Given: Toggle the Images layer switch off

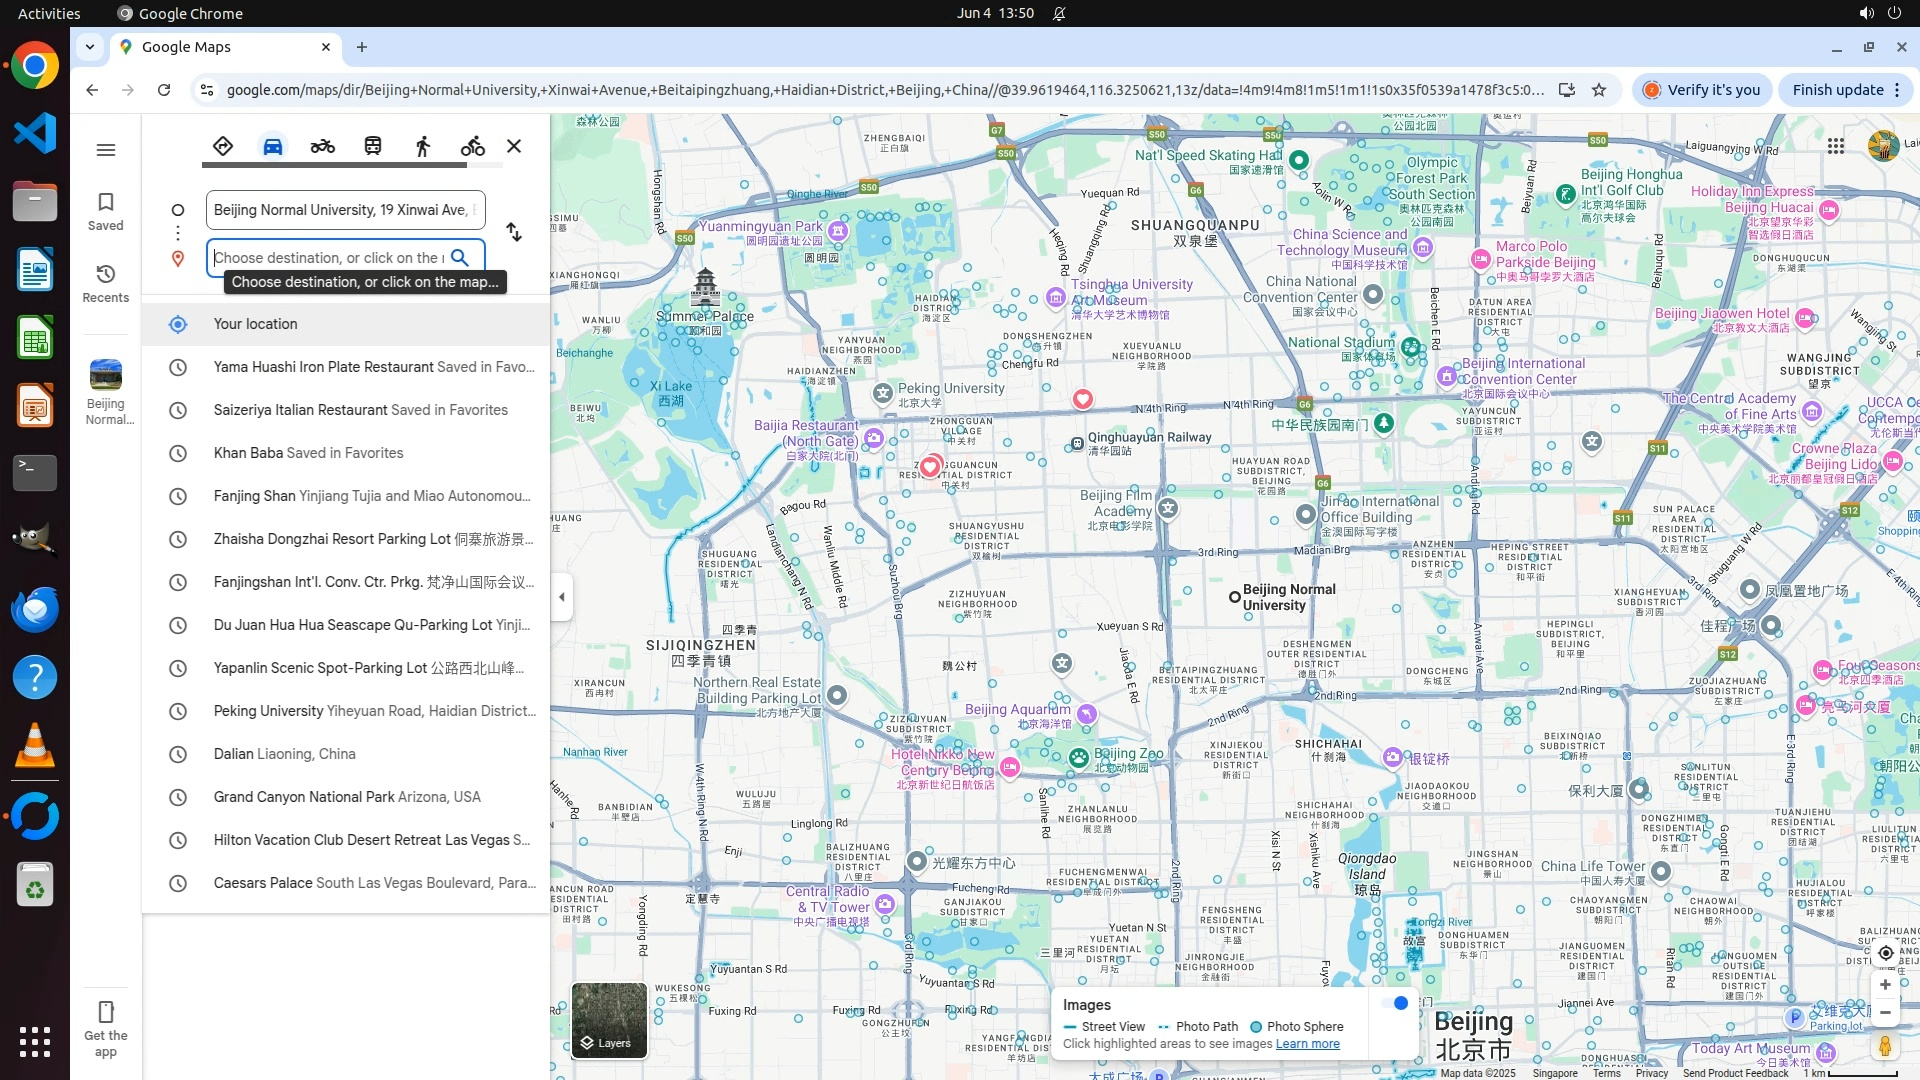Looking at the screenshot, I should click(x=1396, y=1003).
